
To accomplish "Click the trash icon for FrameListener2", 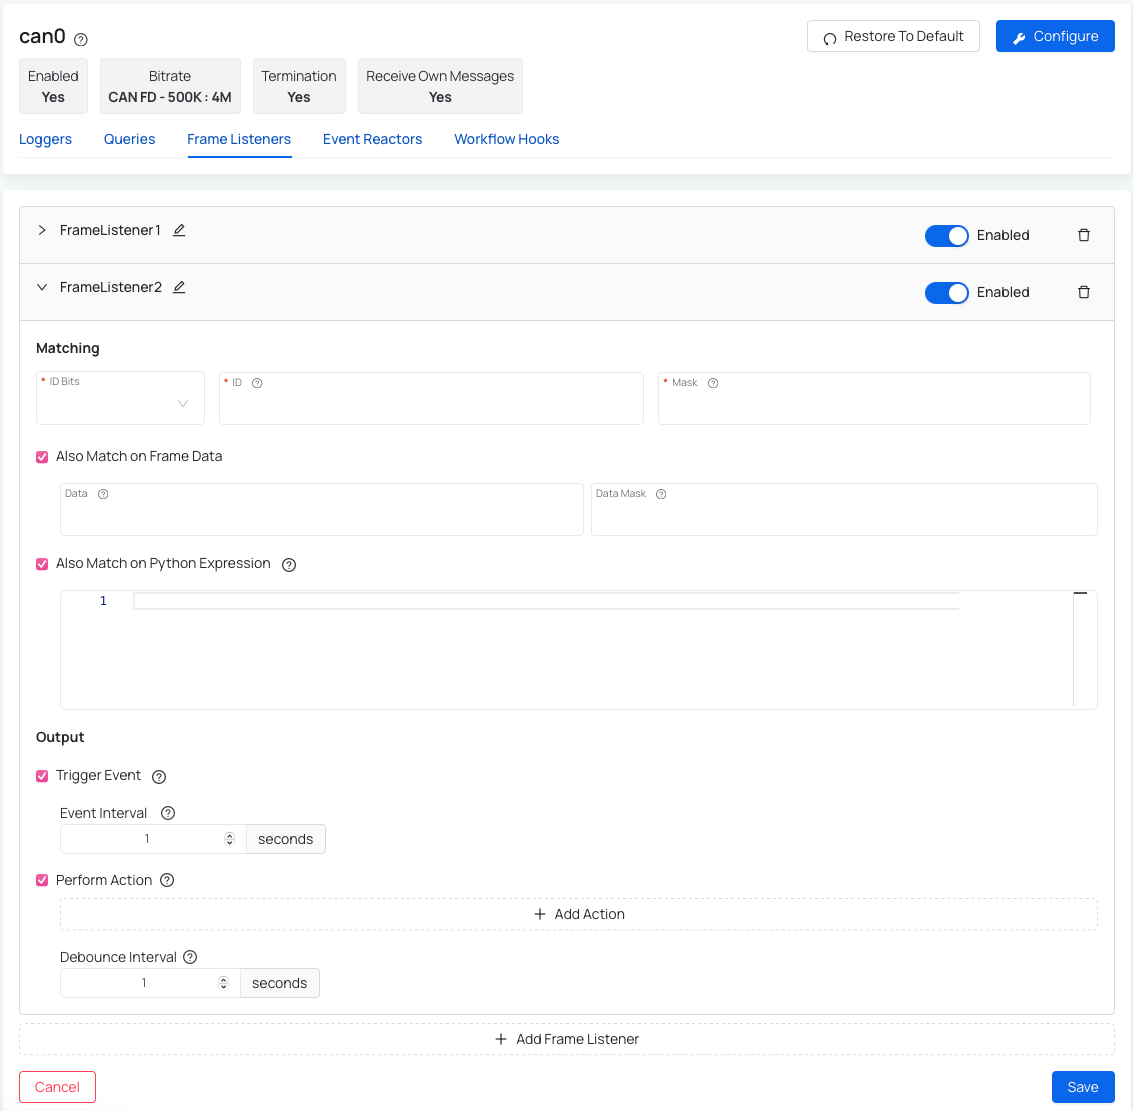I will pos(1084,292).
